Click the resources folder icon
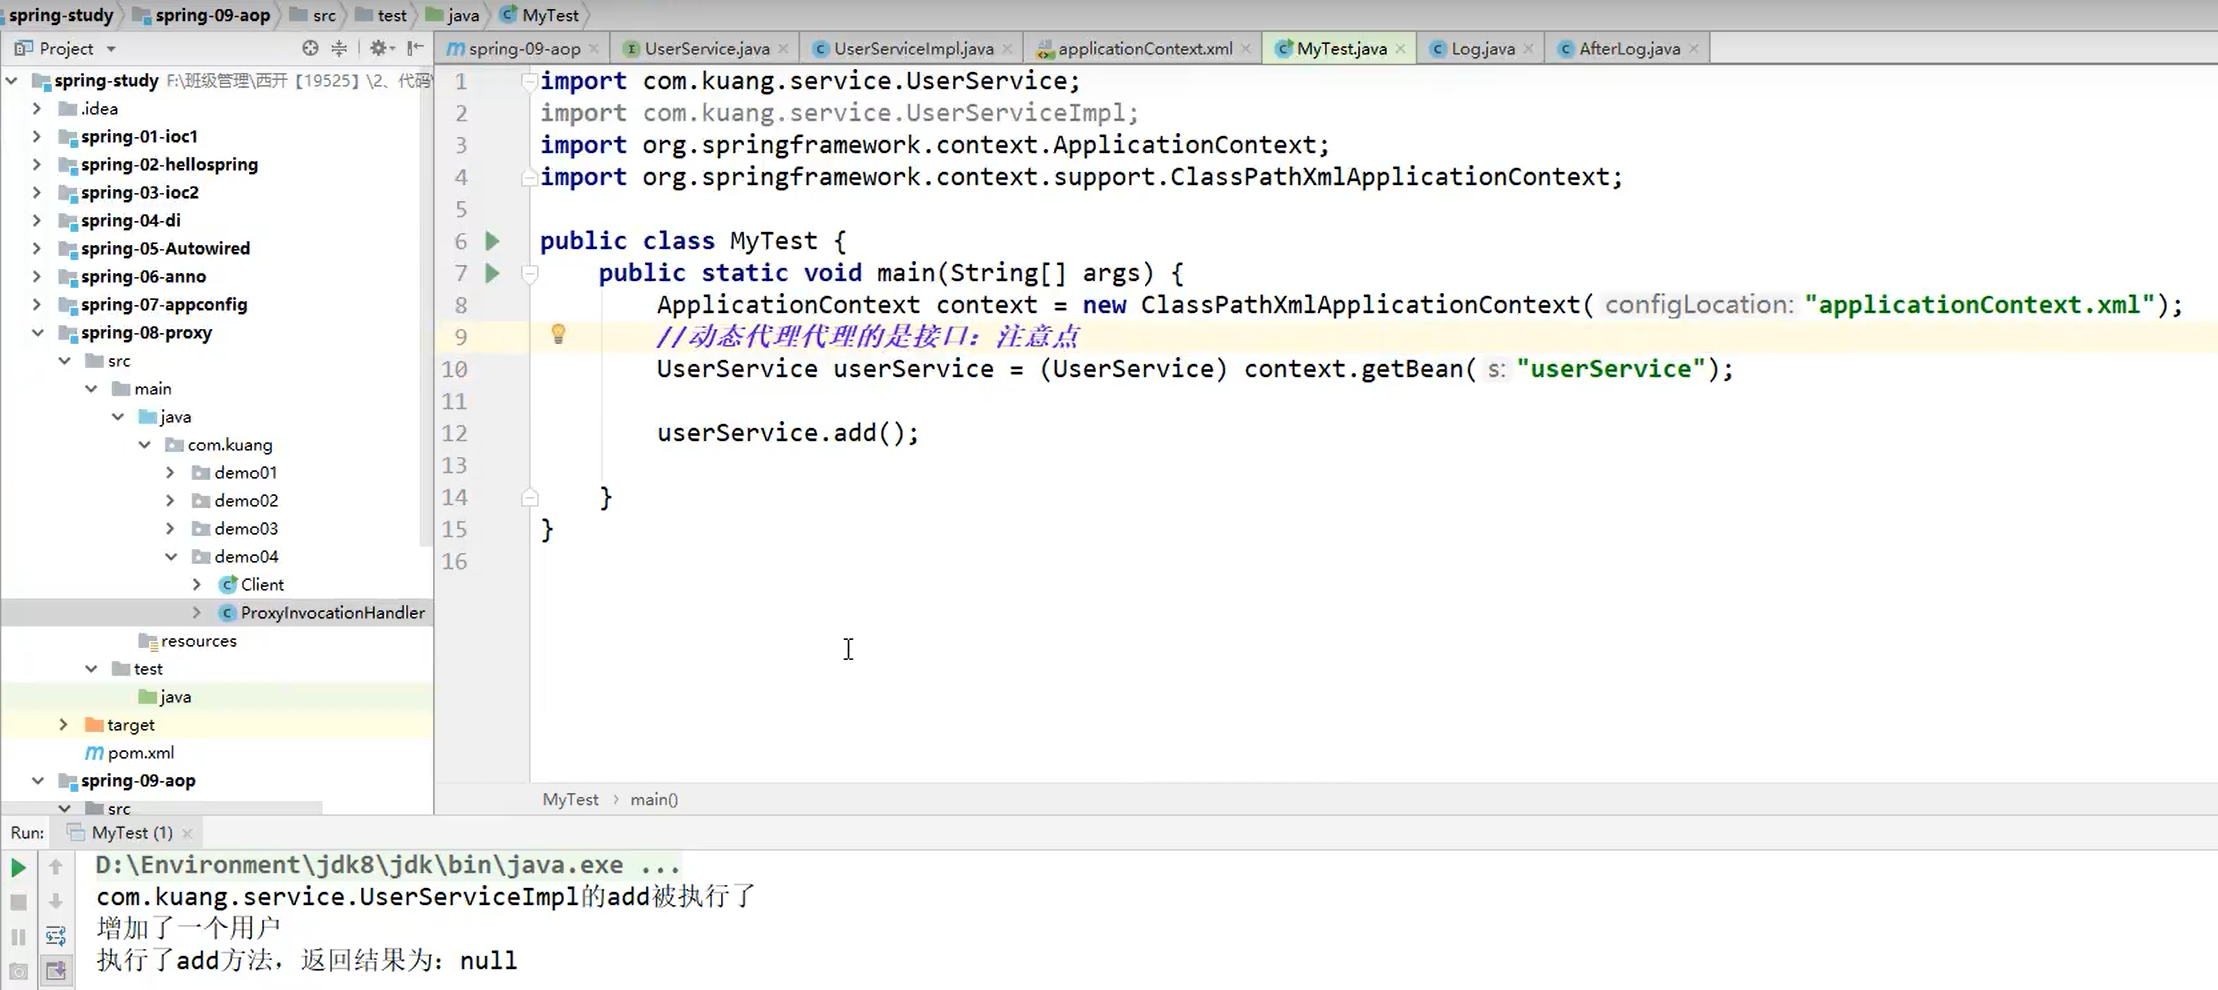Viewport: 2218px width, 990px height. 148,641
